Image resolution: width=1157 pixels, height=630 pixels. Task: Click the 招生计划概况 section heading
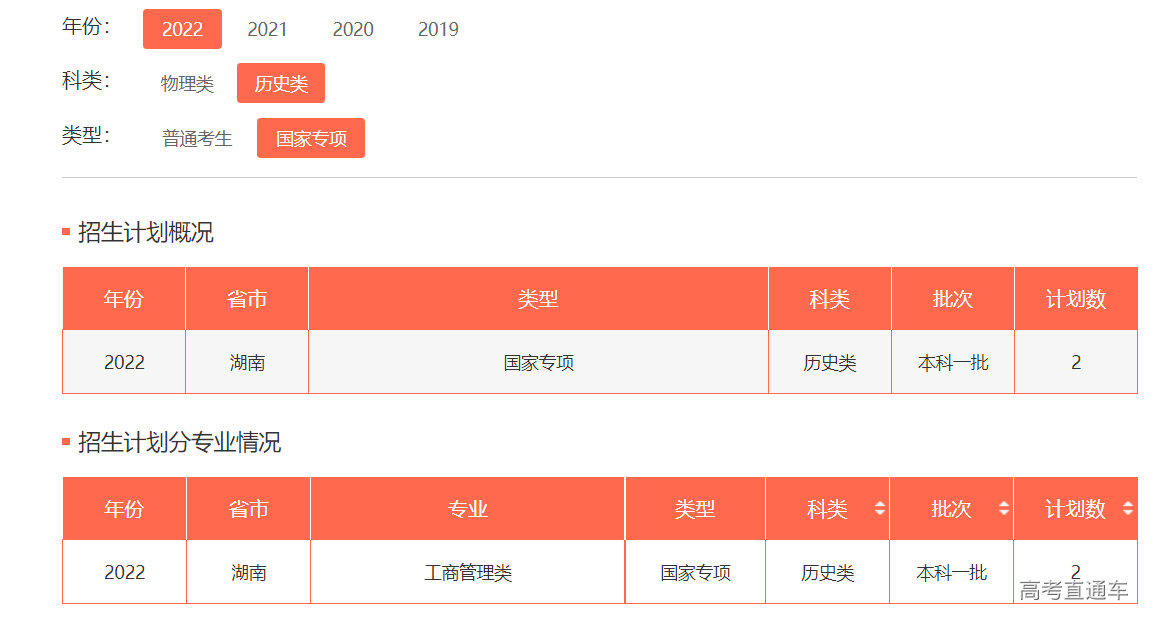tap(146, 233)
